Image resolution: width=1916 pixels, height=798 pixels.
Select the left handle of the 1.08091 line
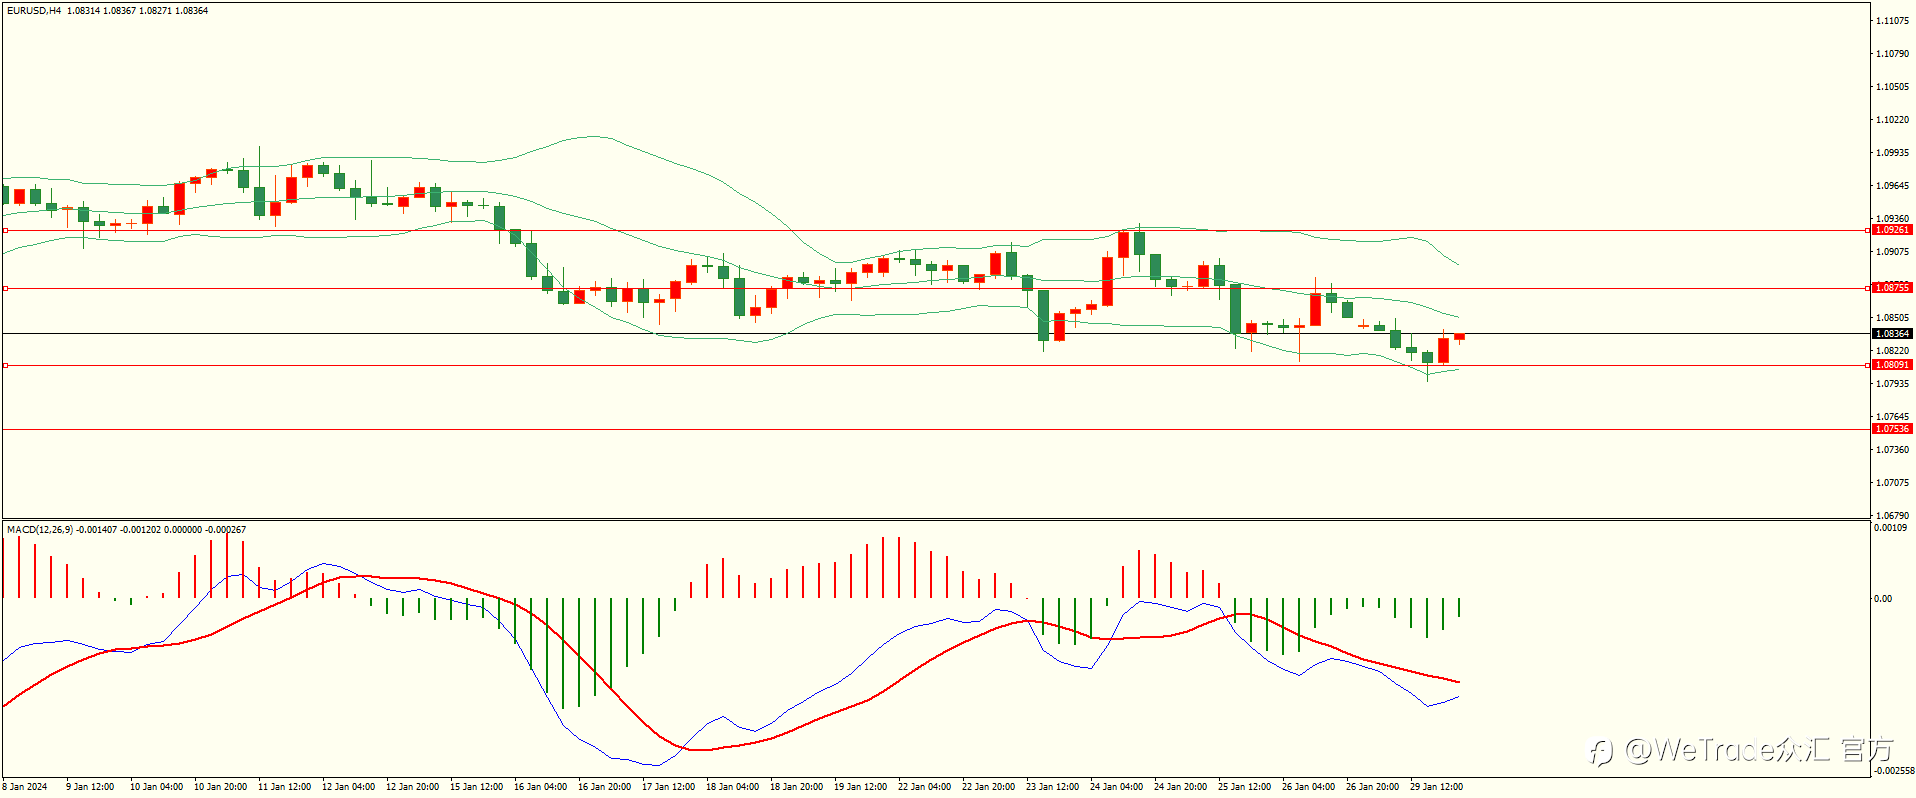[x=5, y=365]
